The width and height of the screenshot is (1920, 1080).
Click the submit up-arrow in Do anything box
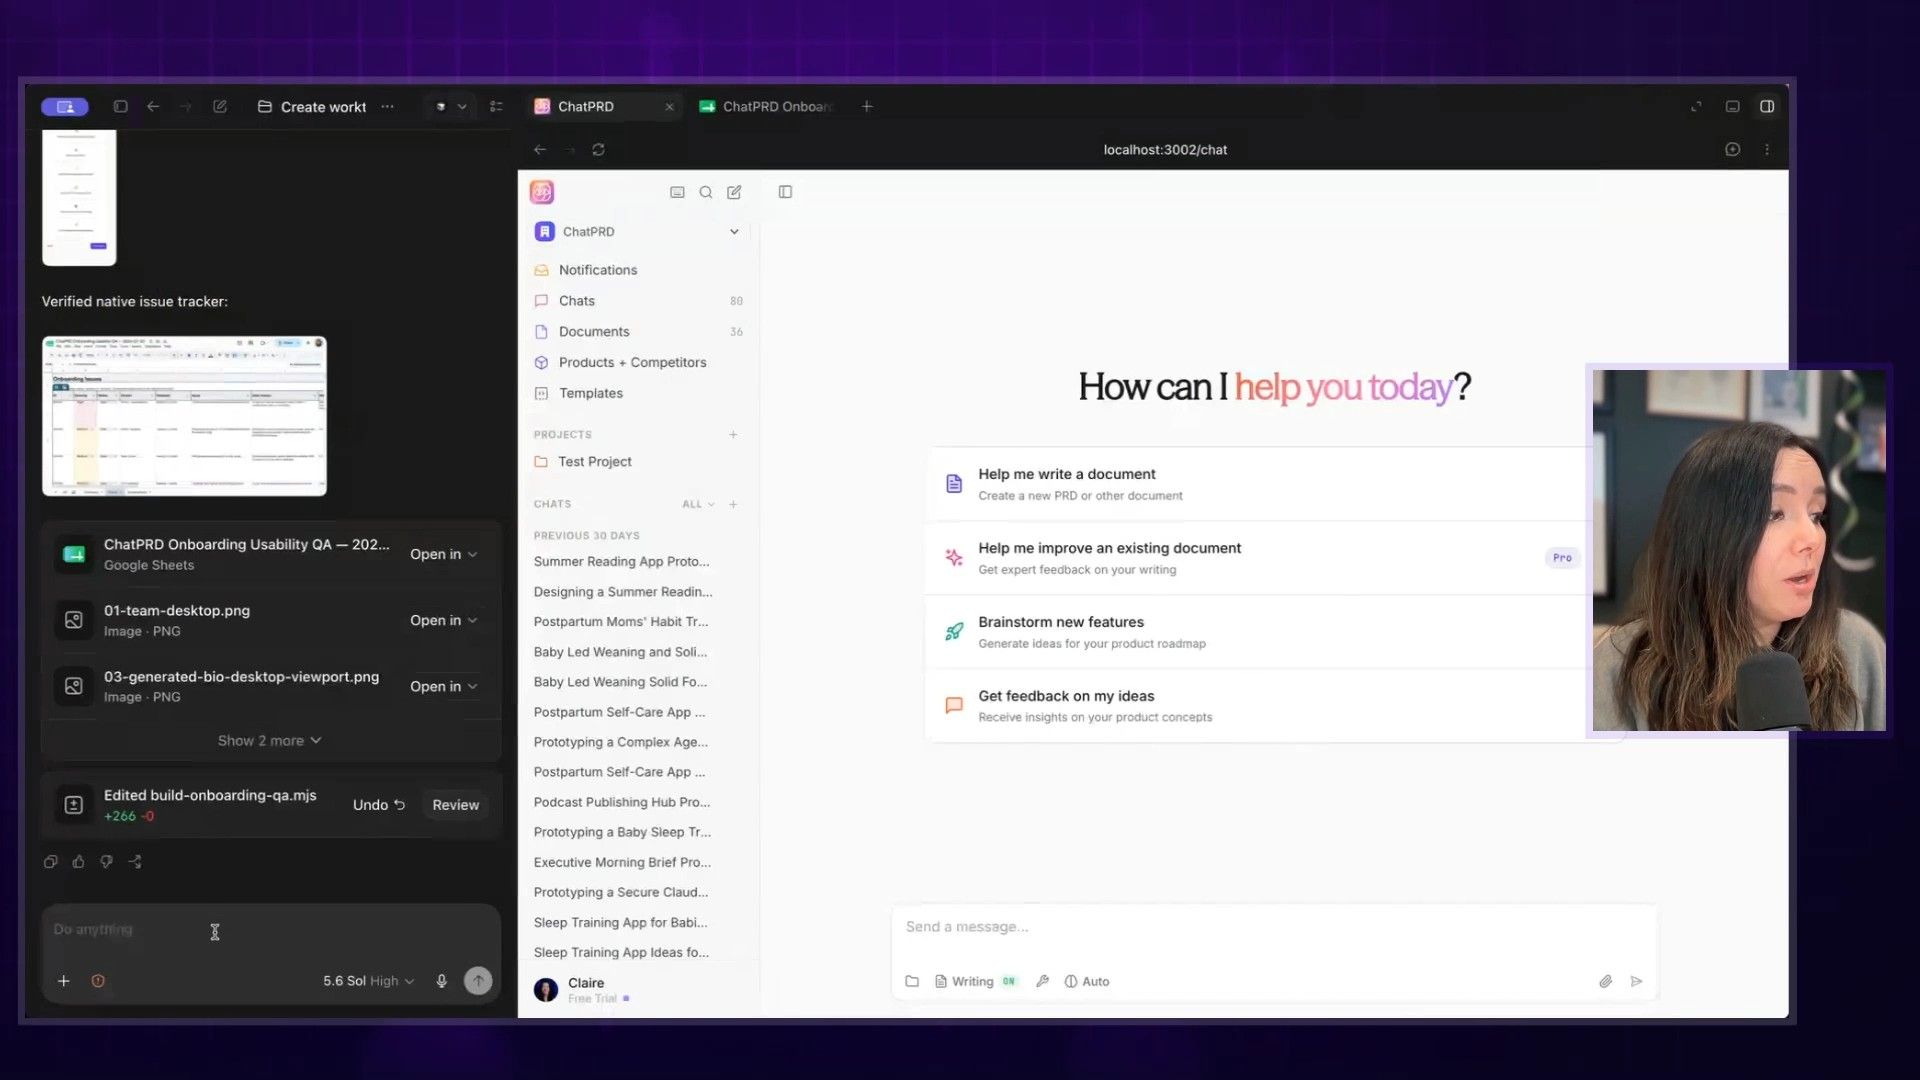click(x=478, y=981)
